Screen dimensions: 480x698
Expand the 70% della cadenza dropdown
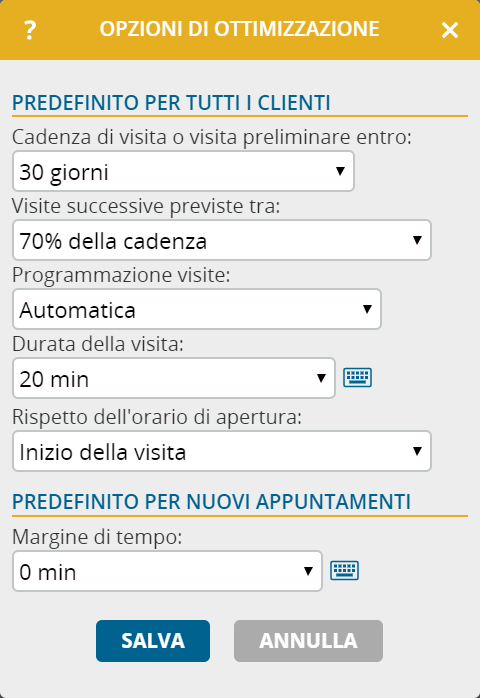pyautogui.click(x=222, y=240)
